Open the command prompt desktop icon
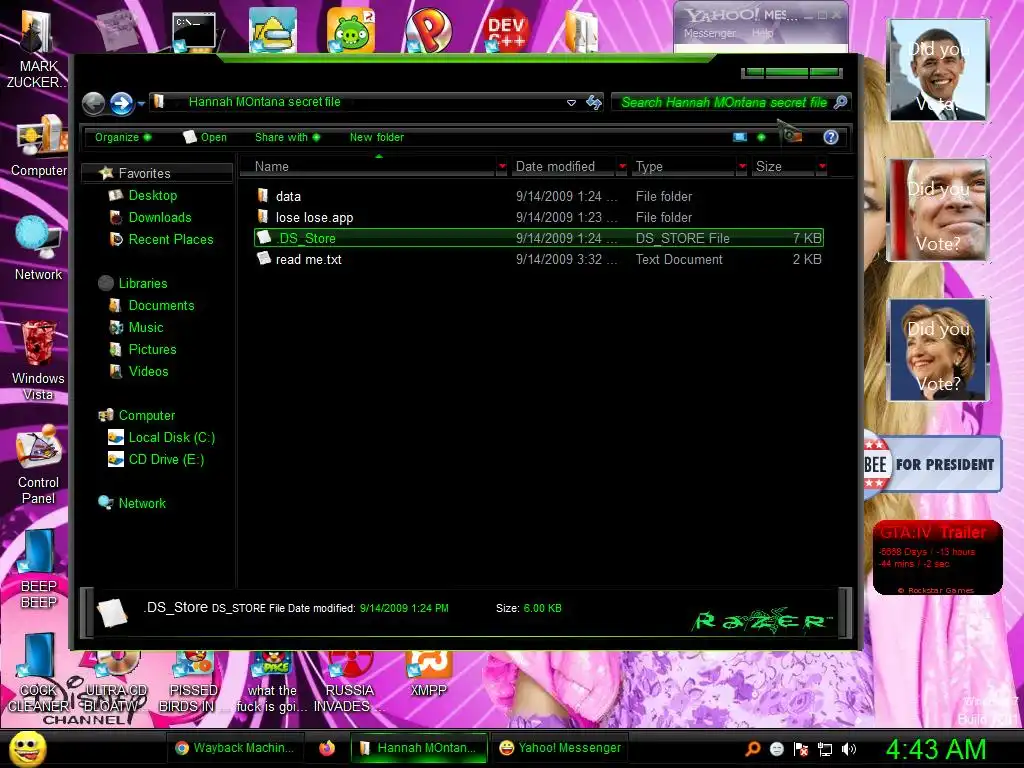The height and width of the screenshot is (768, 1024). pos(194,31)
